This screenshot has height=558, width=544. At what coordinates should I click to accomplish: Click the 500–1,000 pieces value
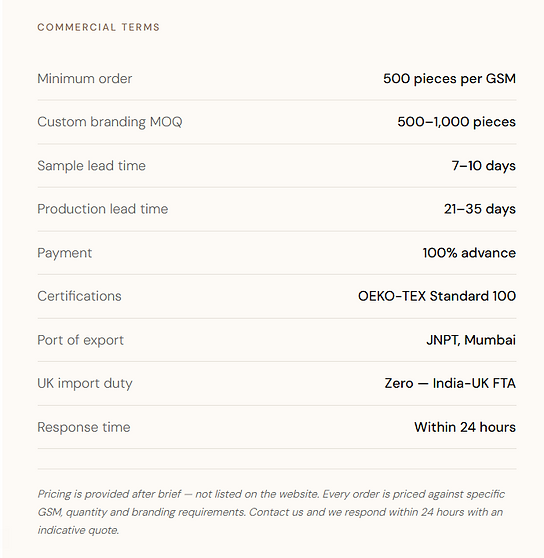(x=456, y=122)
